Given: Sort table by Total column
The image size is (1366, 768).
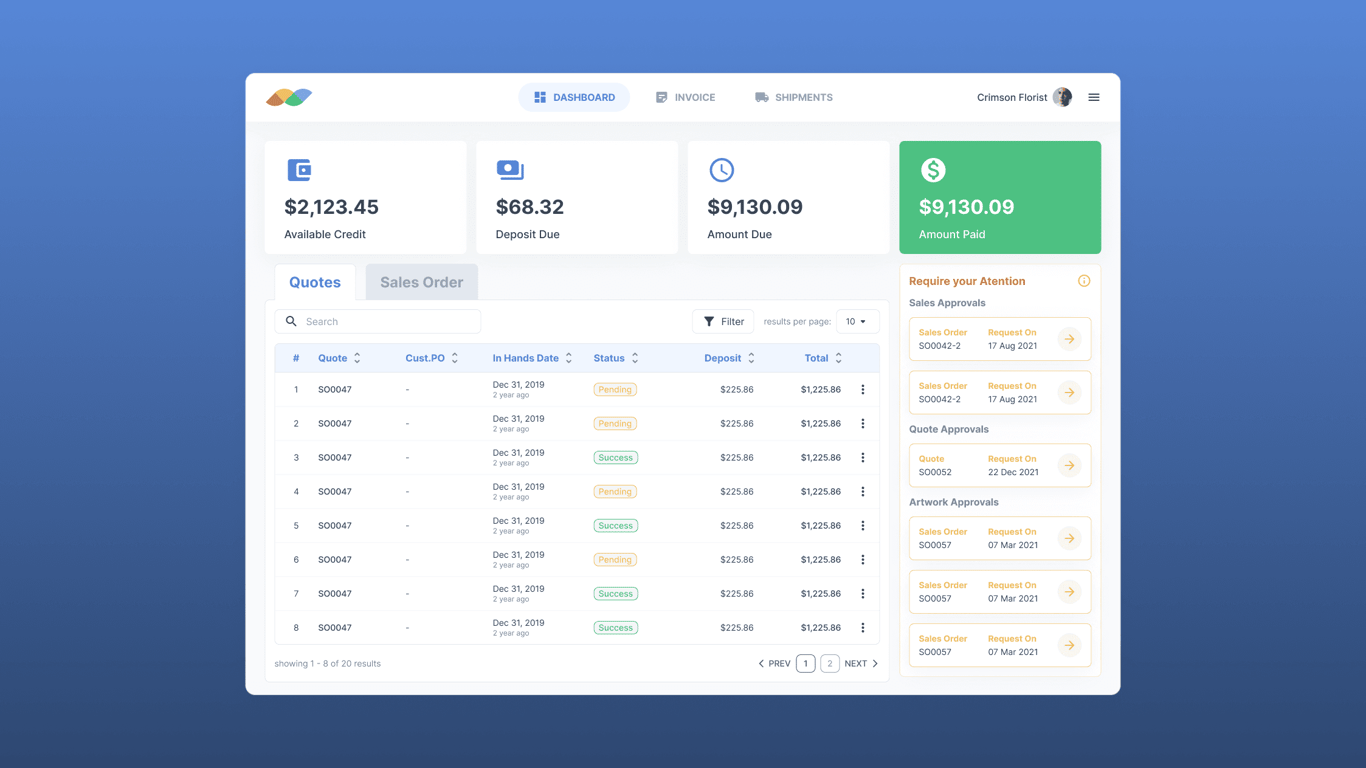Looking at the screenshot, I should (838, 358).
